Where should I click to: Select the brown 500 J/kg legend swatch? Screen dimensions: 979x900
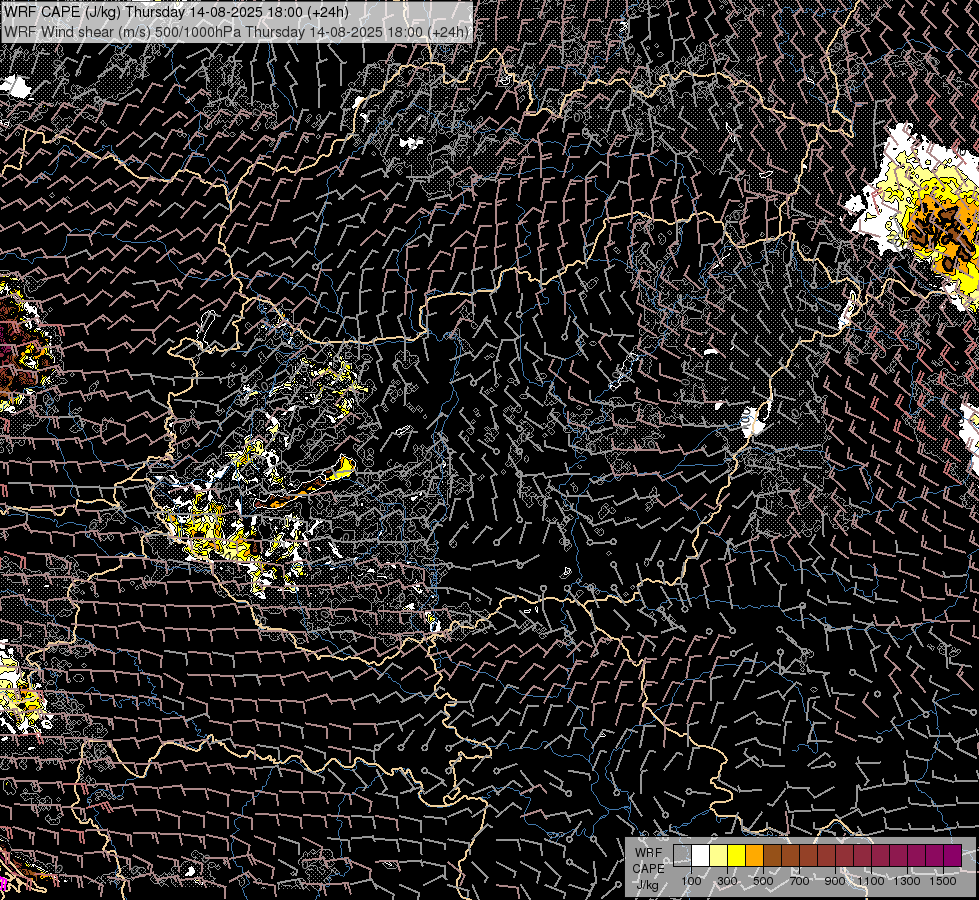(x=772, y=855)
